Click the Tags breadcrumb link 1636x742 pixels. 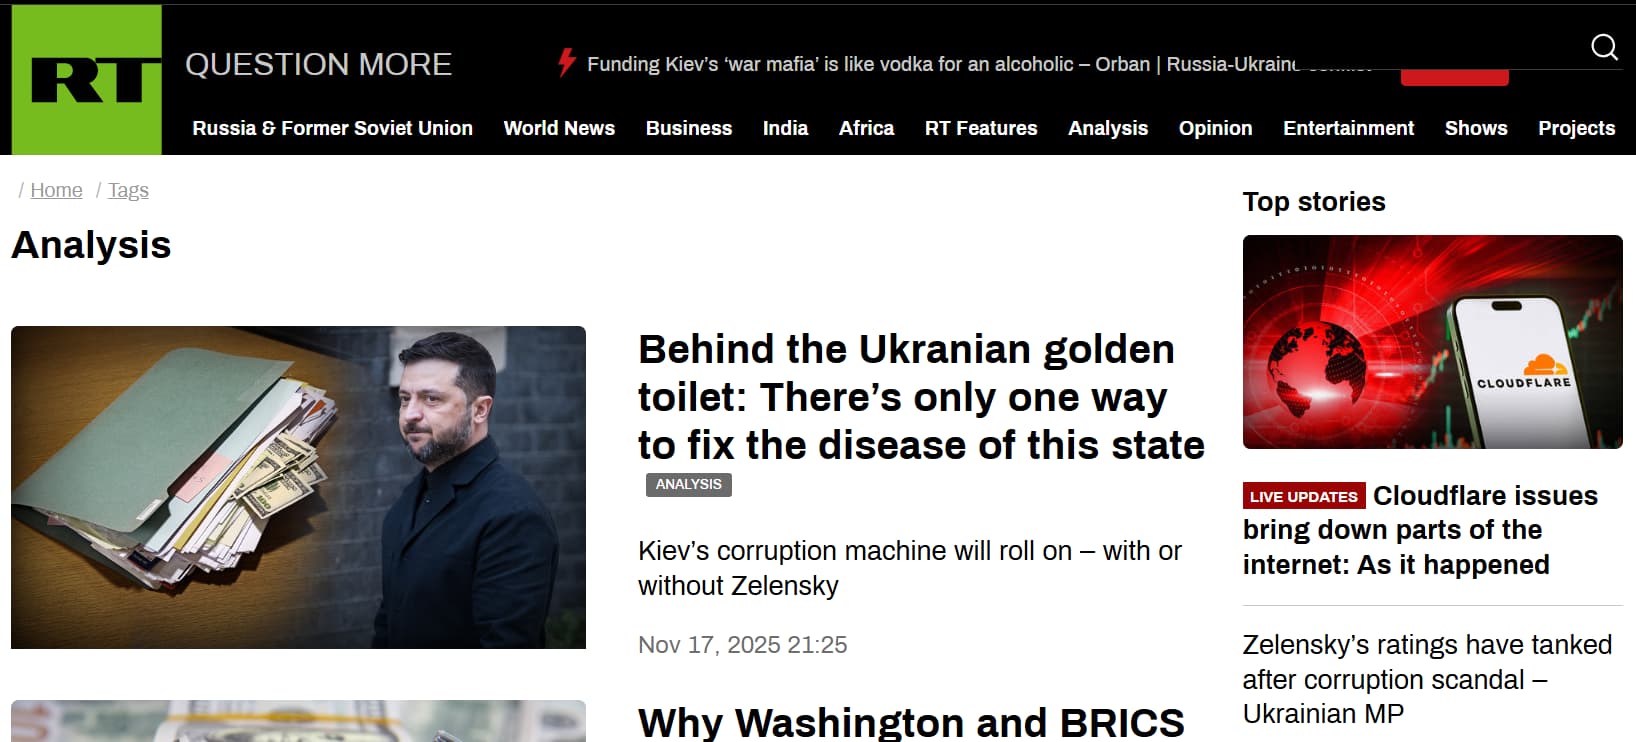click(x=128, y=190)
